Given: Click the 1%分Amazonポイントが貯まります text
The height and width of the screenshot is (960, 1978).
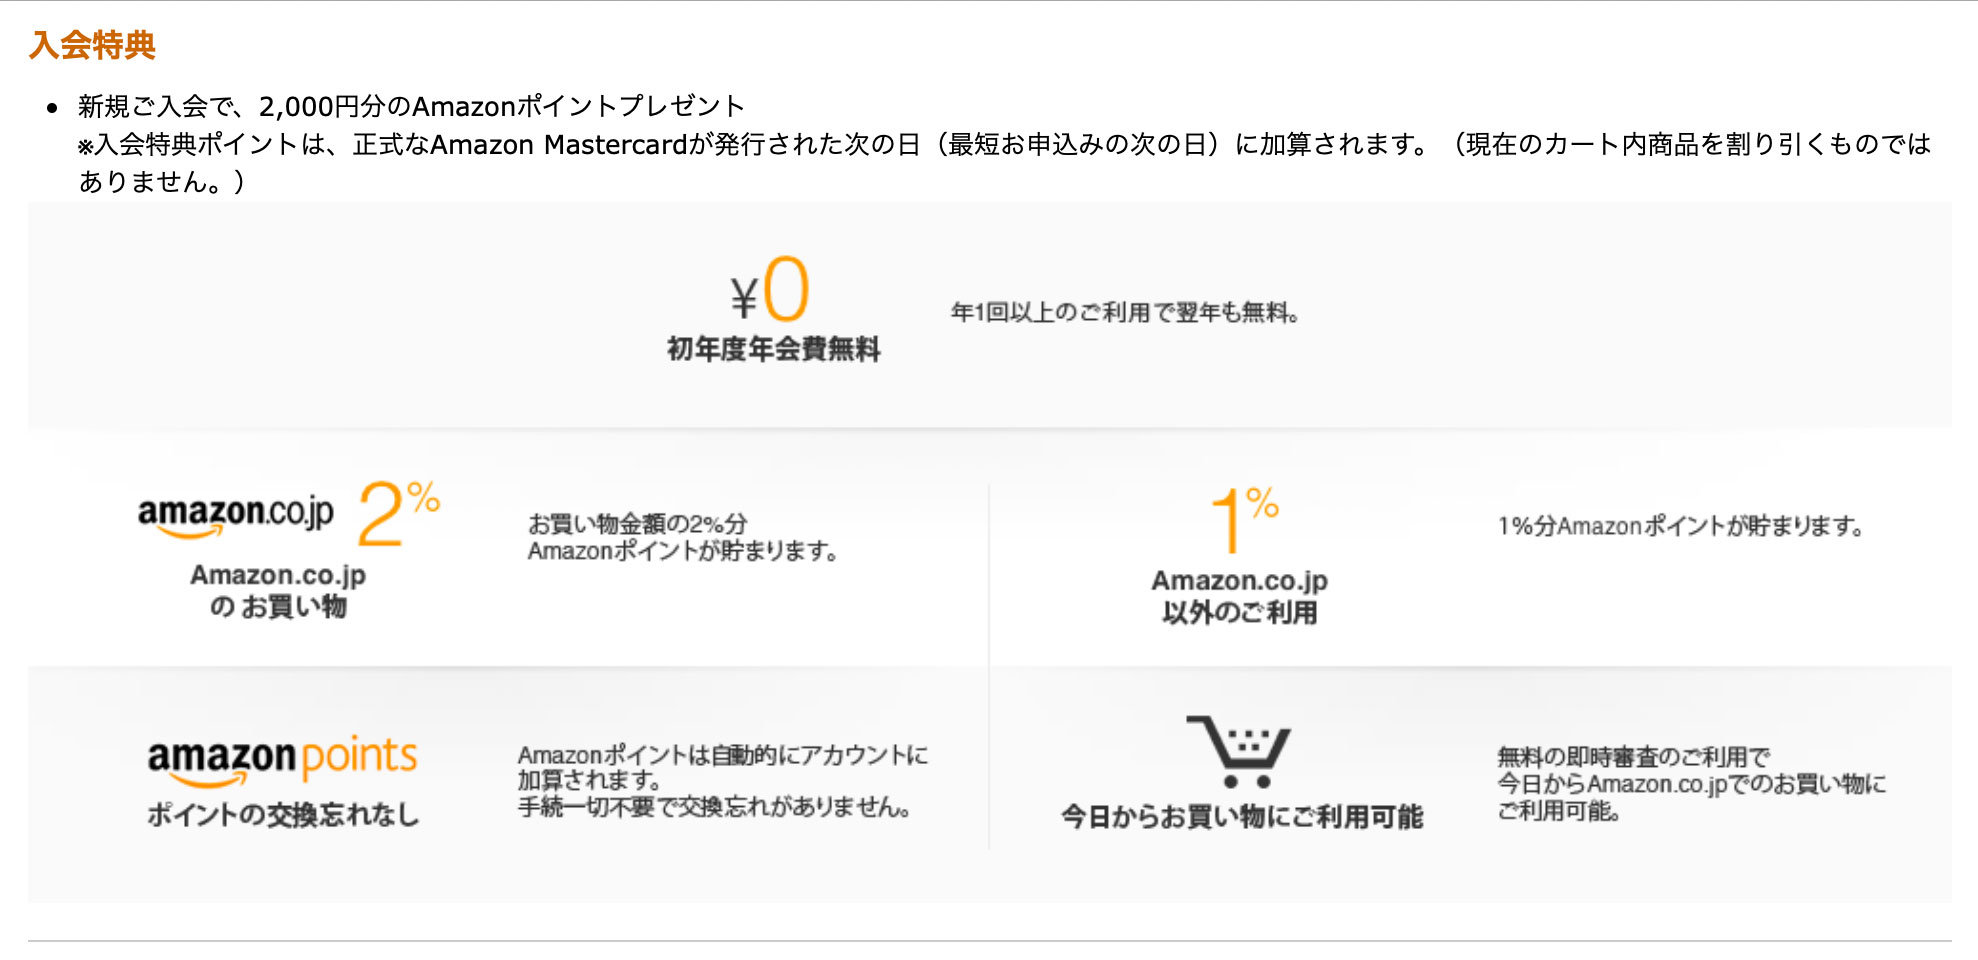Looking at the screenshot, I should click(1681, 526).
